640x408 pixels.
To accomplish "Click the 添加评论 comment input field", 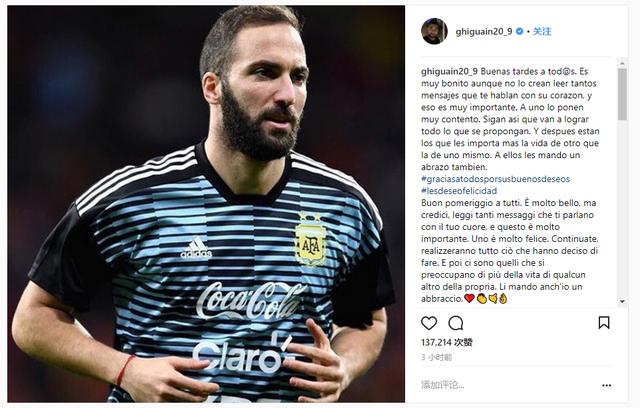I will (x=506, y=385).
